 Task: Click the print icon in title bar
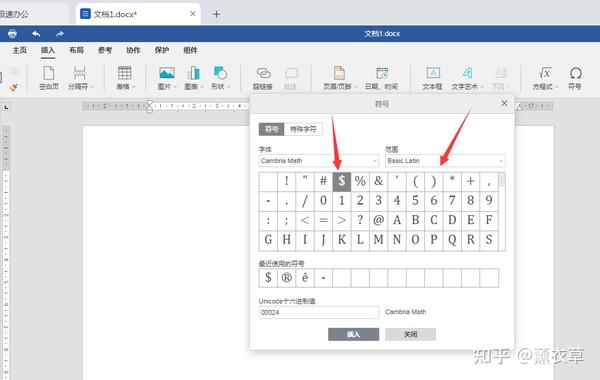pos(12,34)
